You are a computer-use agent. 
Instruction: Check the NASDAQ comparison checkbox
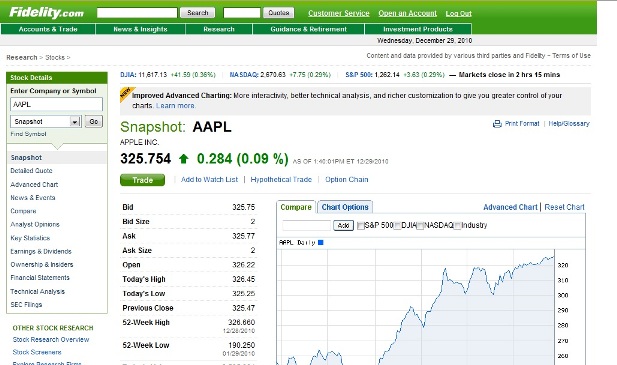(x=420, y=226)
